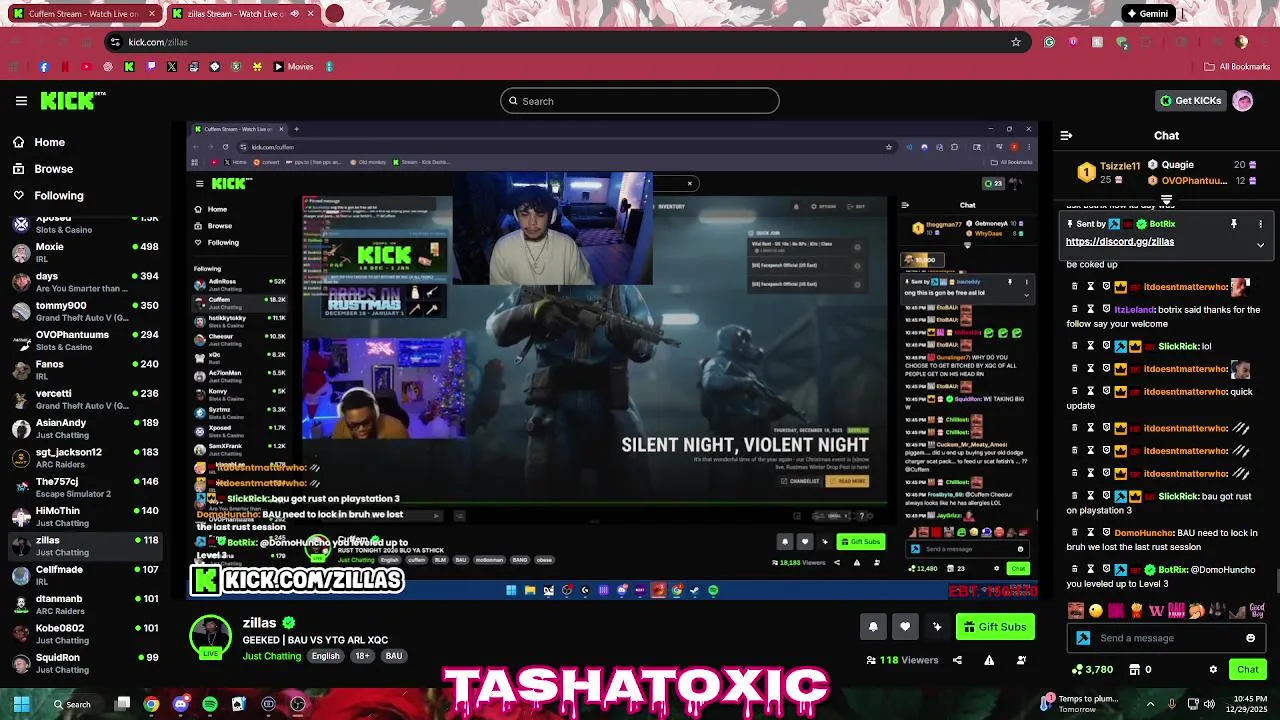This screenshot has width=1280, height=720.
Task: Open tommy900's channel from the sidebar
Action: 85,311
